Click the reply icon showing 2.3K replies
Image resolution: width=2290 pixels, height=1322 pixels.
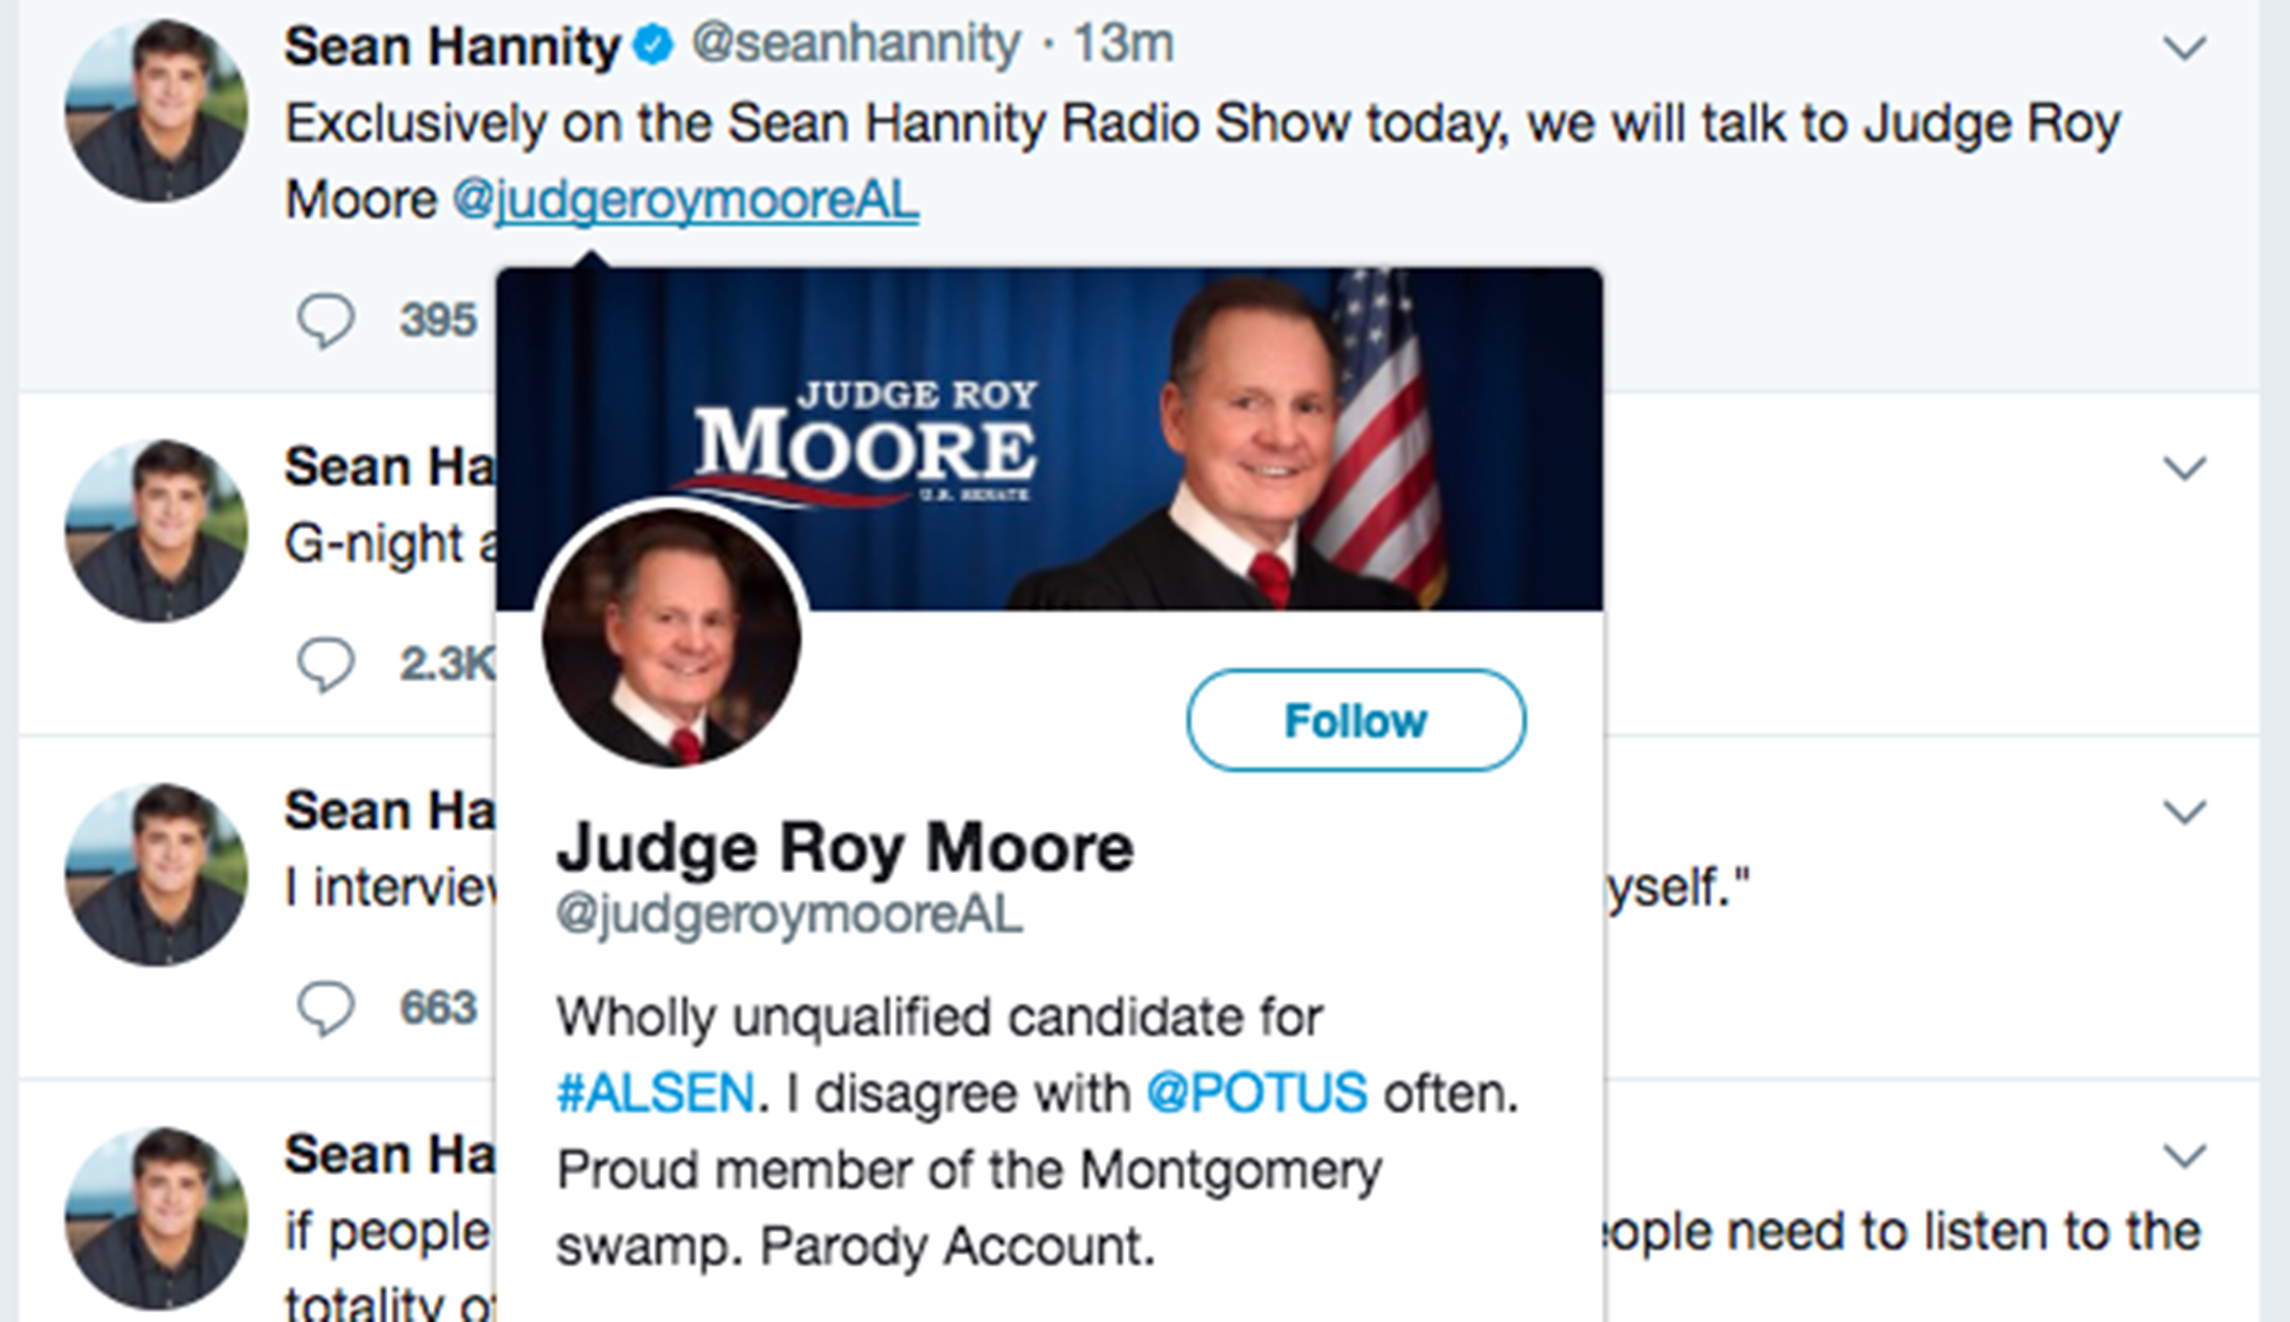point(326,664)
